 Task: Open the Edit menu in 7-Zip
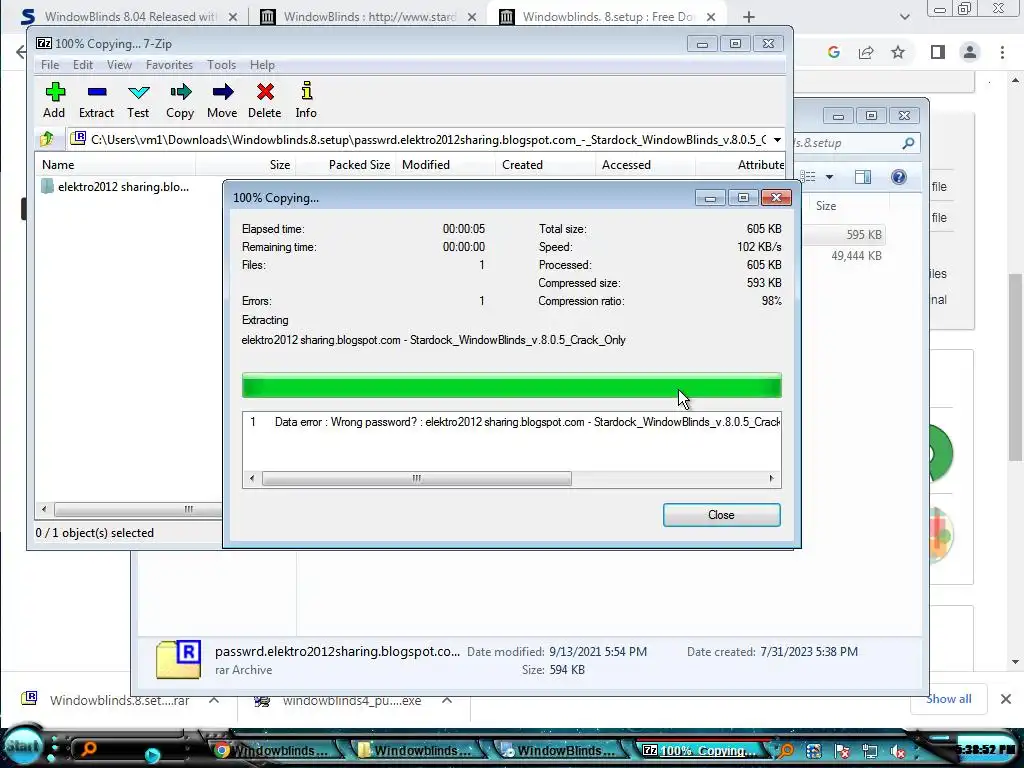(x=83, y=65)
